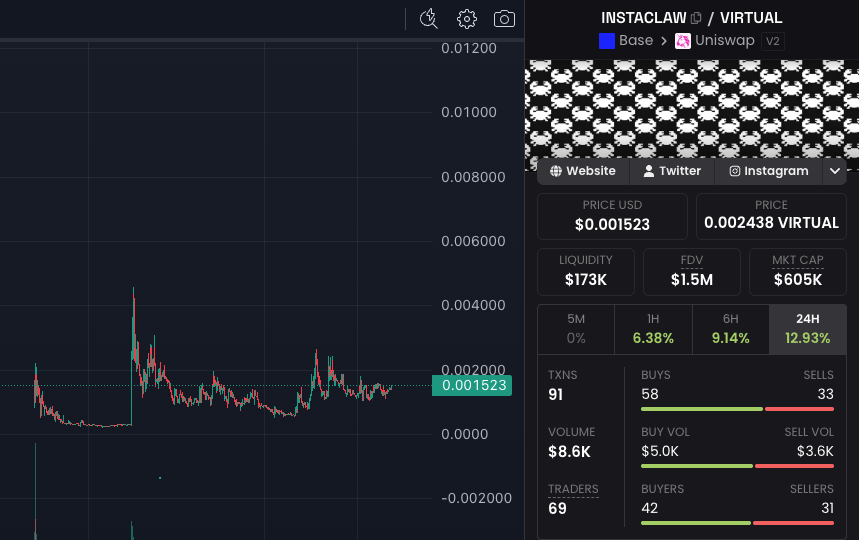859x540 pixels.
Task: Click the MKT CAP $605K box
Action: coord(798,272)
